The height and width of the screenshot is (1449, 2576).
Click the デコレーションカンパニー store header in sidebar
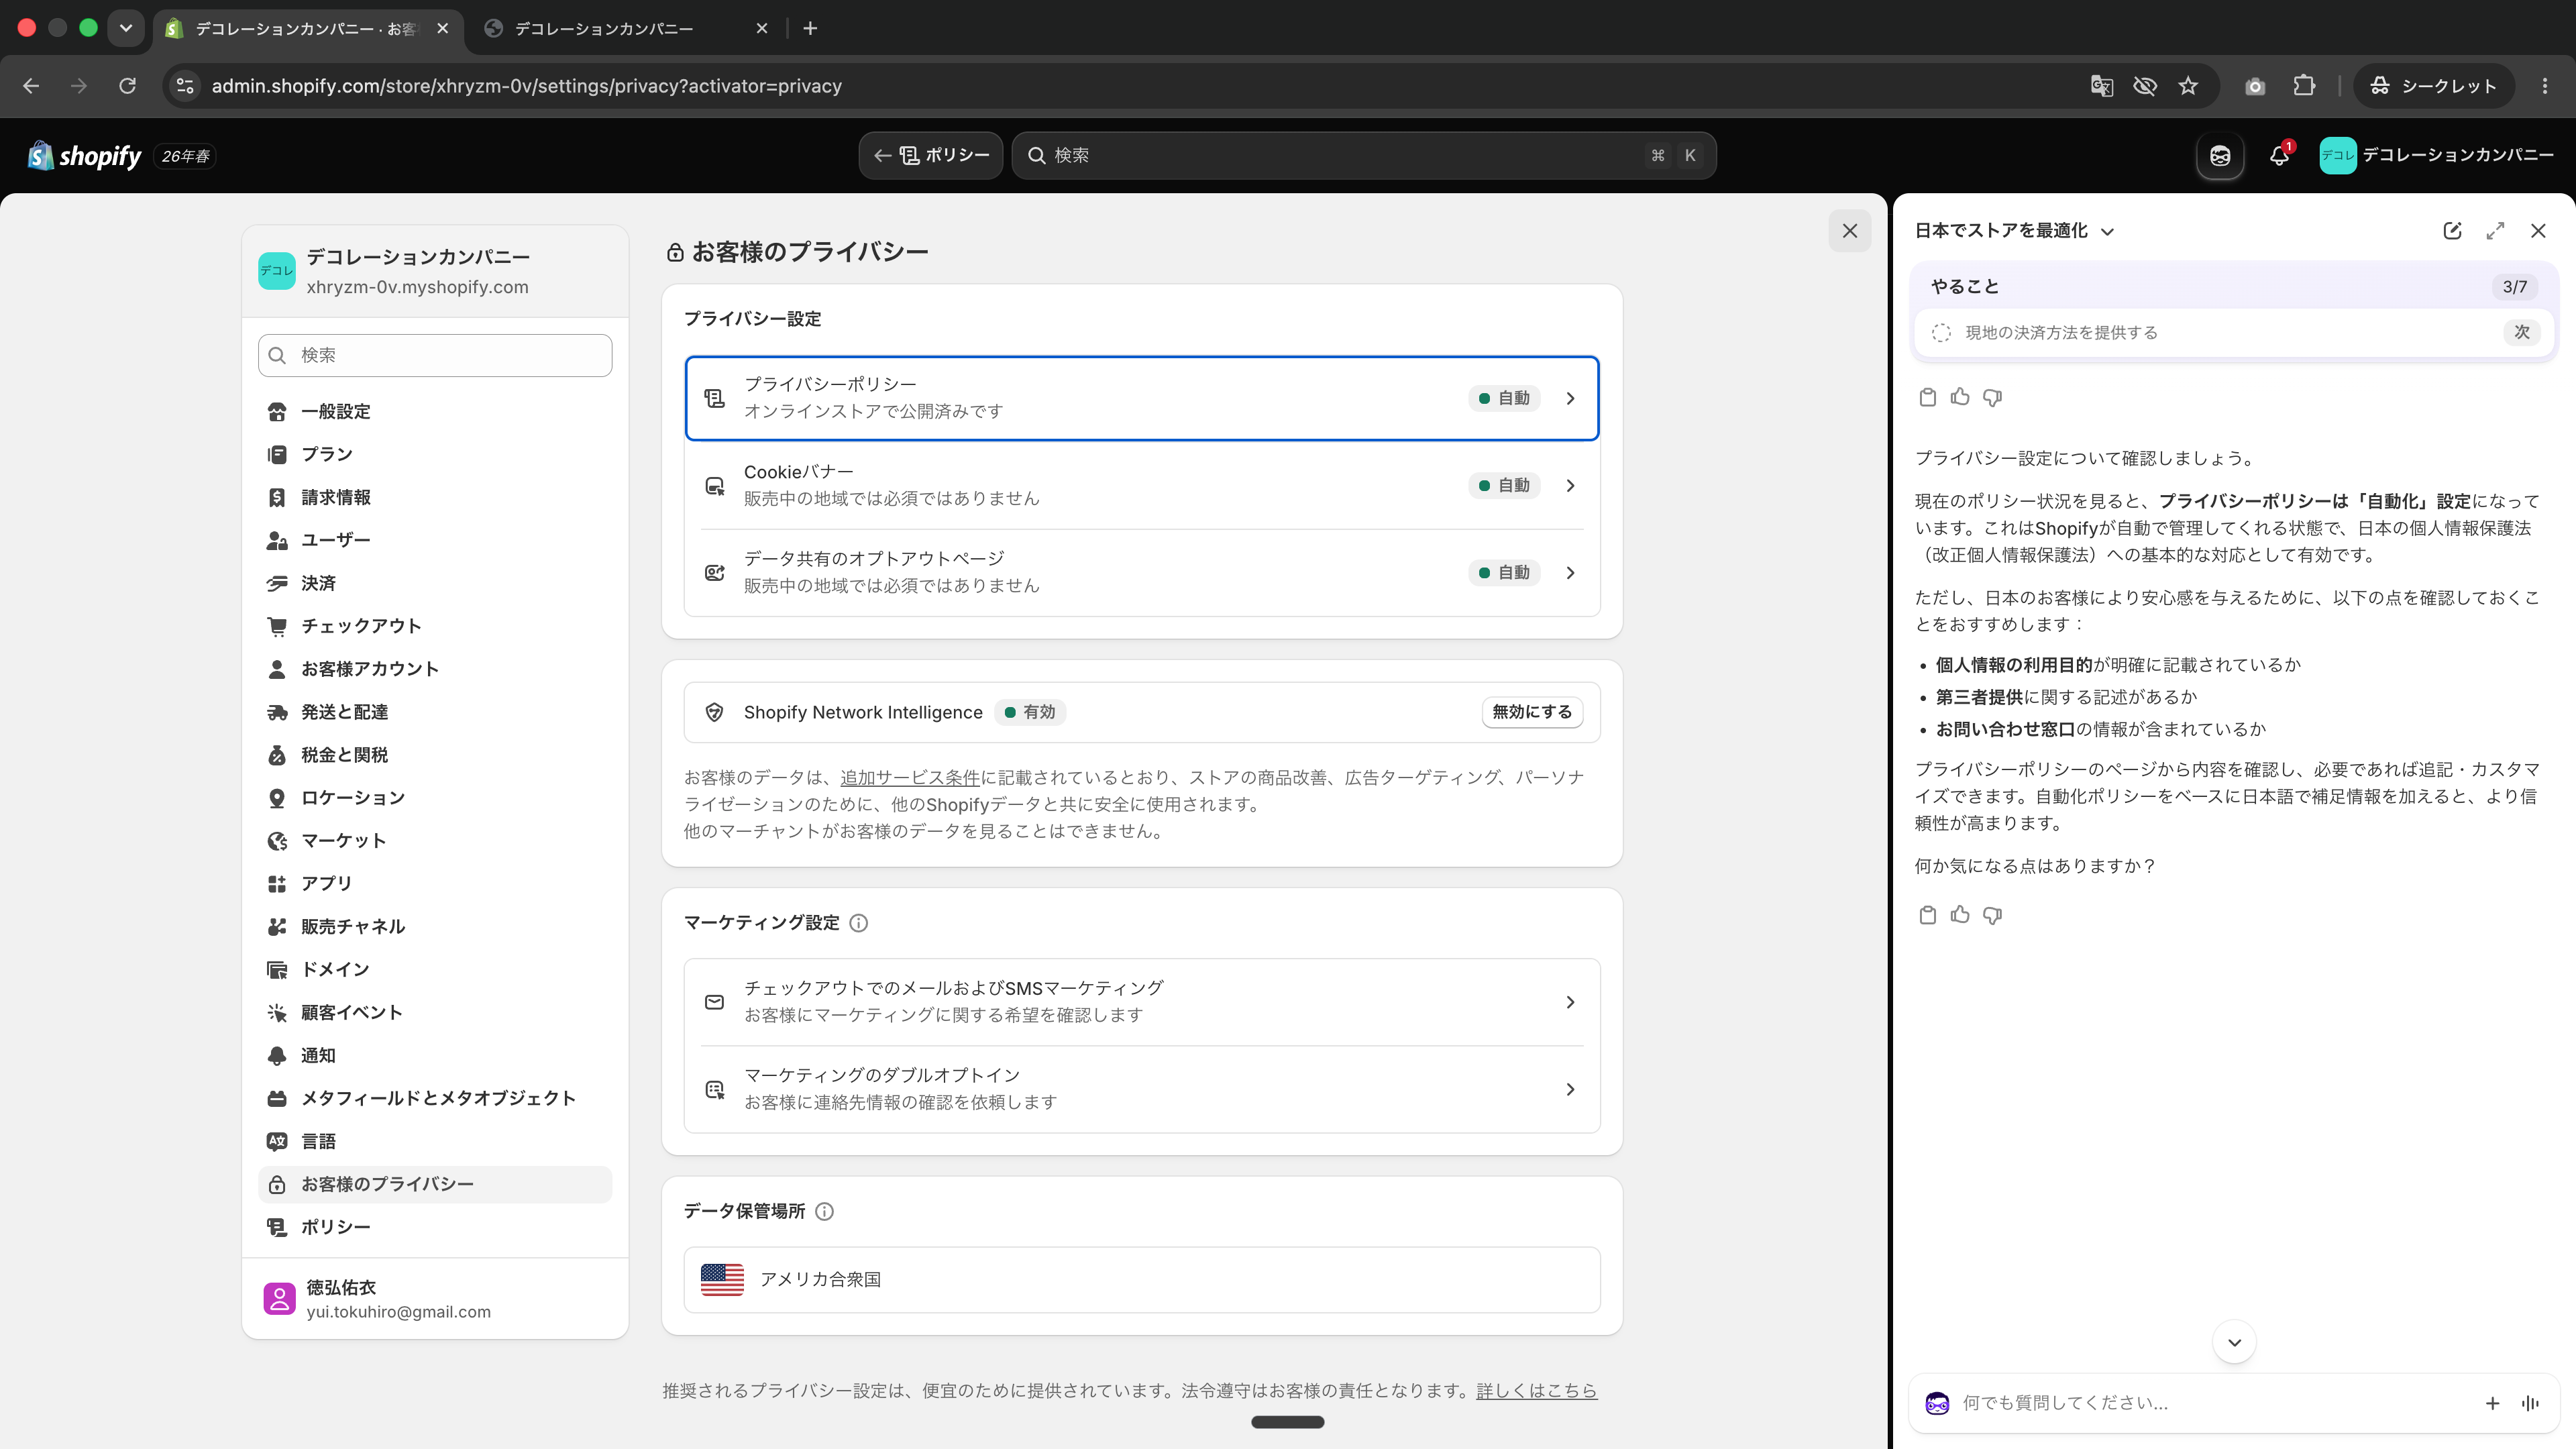(x=435, y=271)
